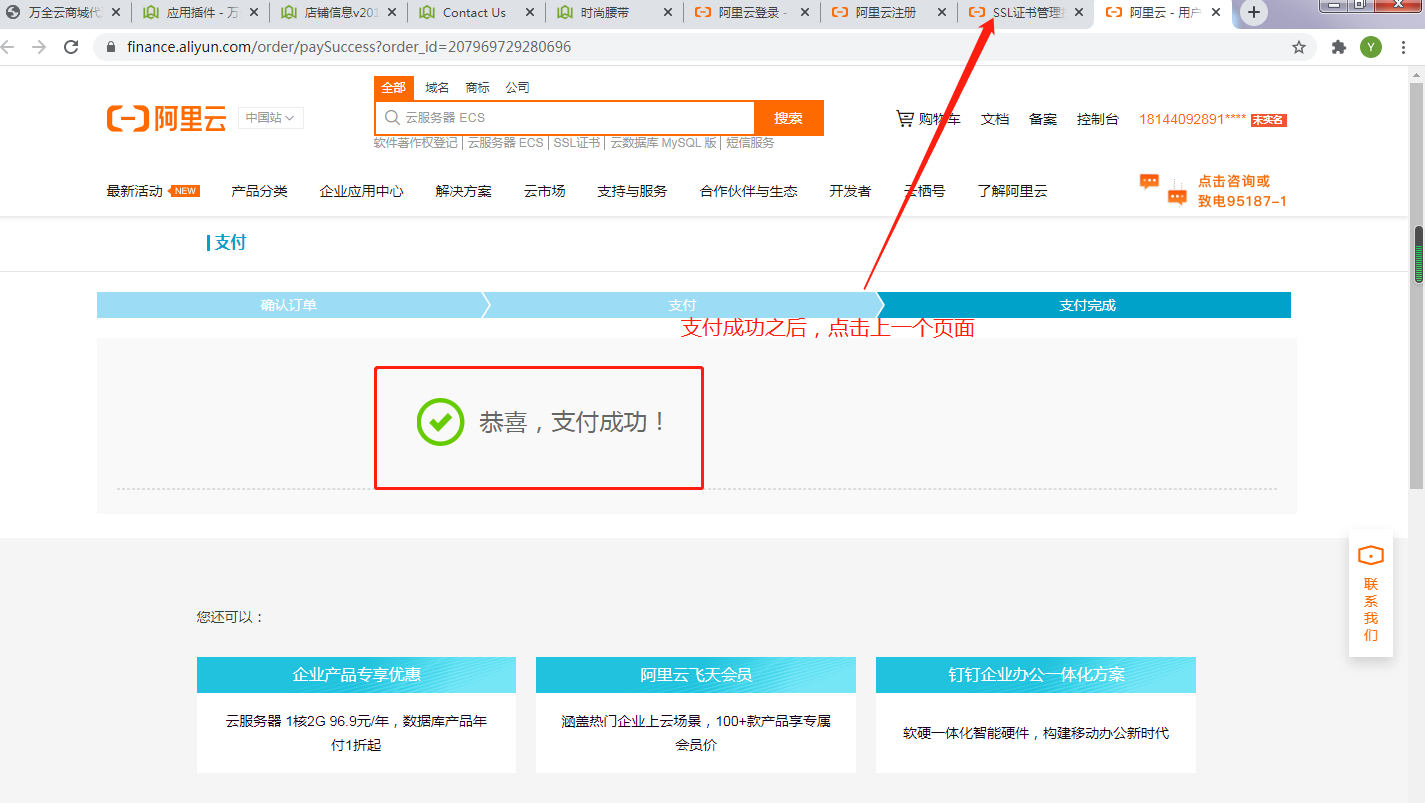Image resolution: width=1425 pixels, height=803 pixels.
Task: Close the SSL证书管理 tab
Action: click(x=1079, y=13)
